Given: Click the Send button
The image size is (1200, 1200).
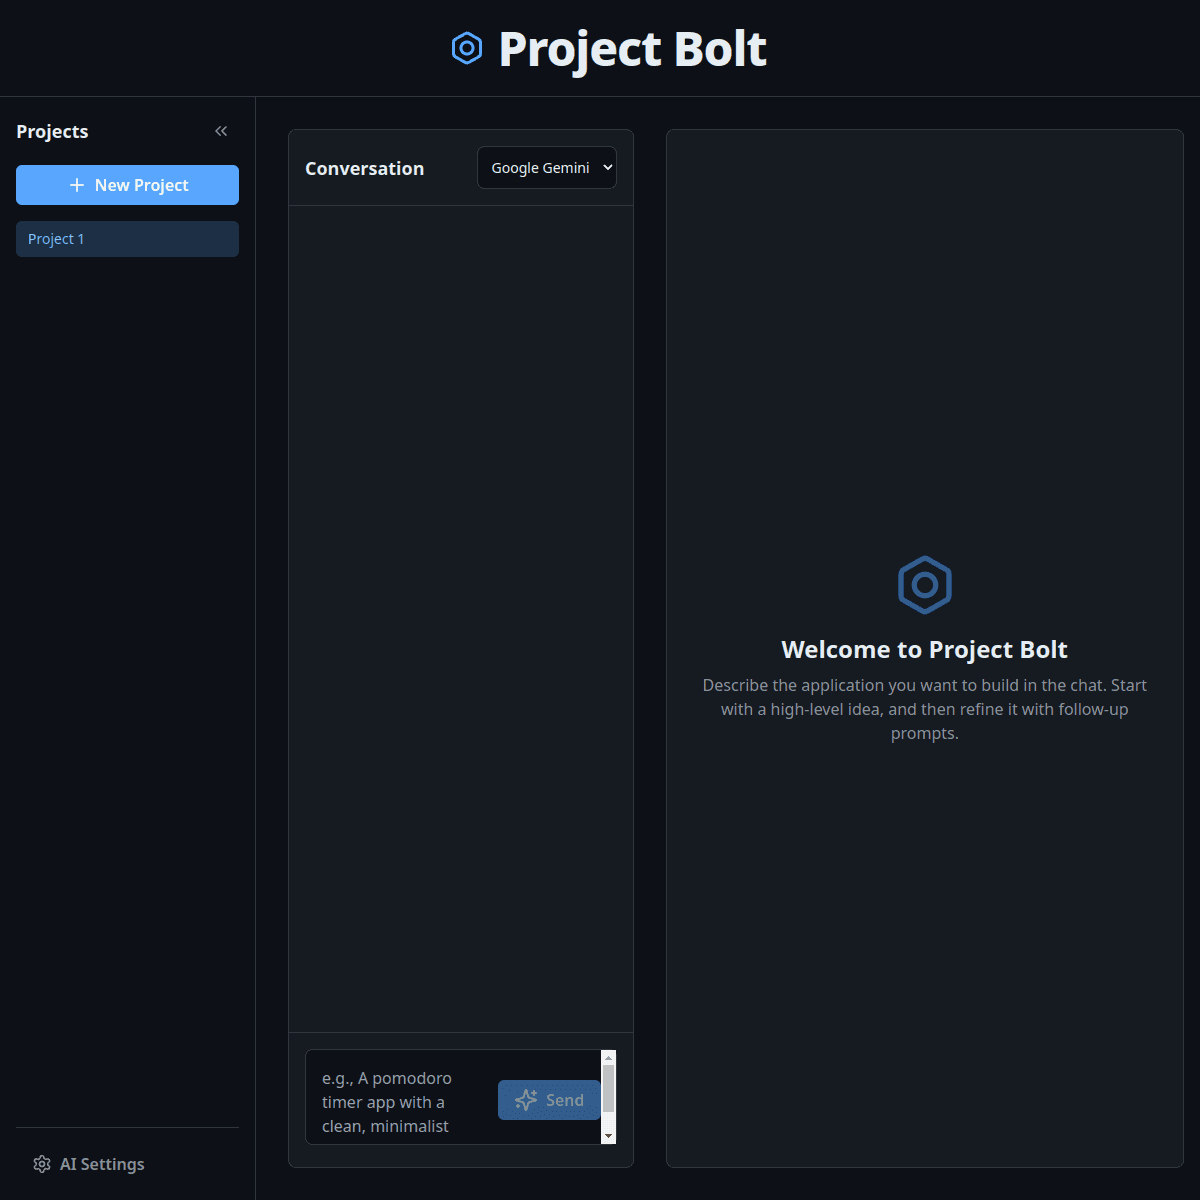Looking at the screenshot, I should click(x=549, y=1100).
